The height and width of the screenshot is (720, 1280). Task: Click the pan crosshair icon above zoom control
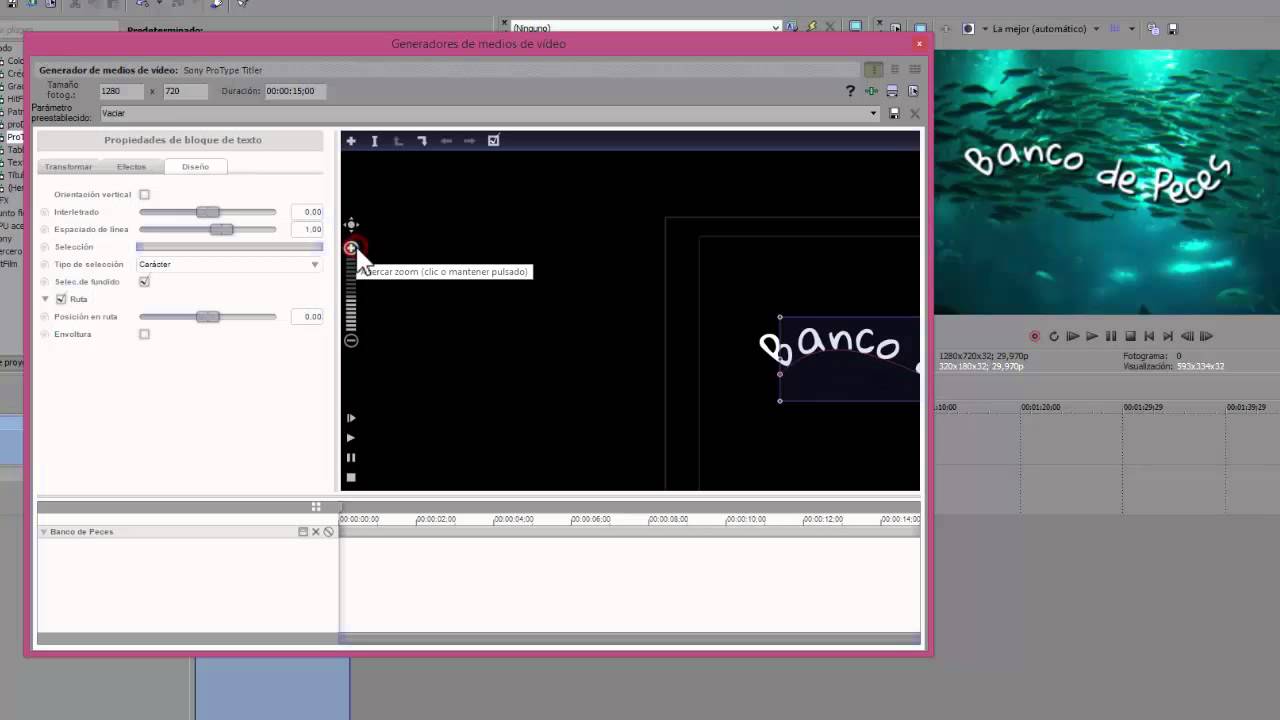351,225
